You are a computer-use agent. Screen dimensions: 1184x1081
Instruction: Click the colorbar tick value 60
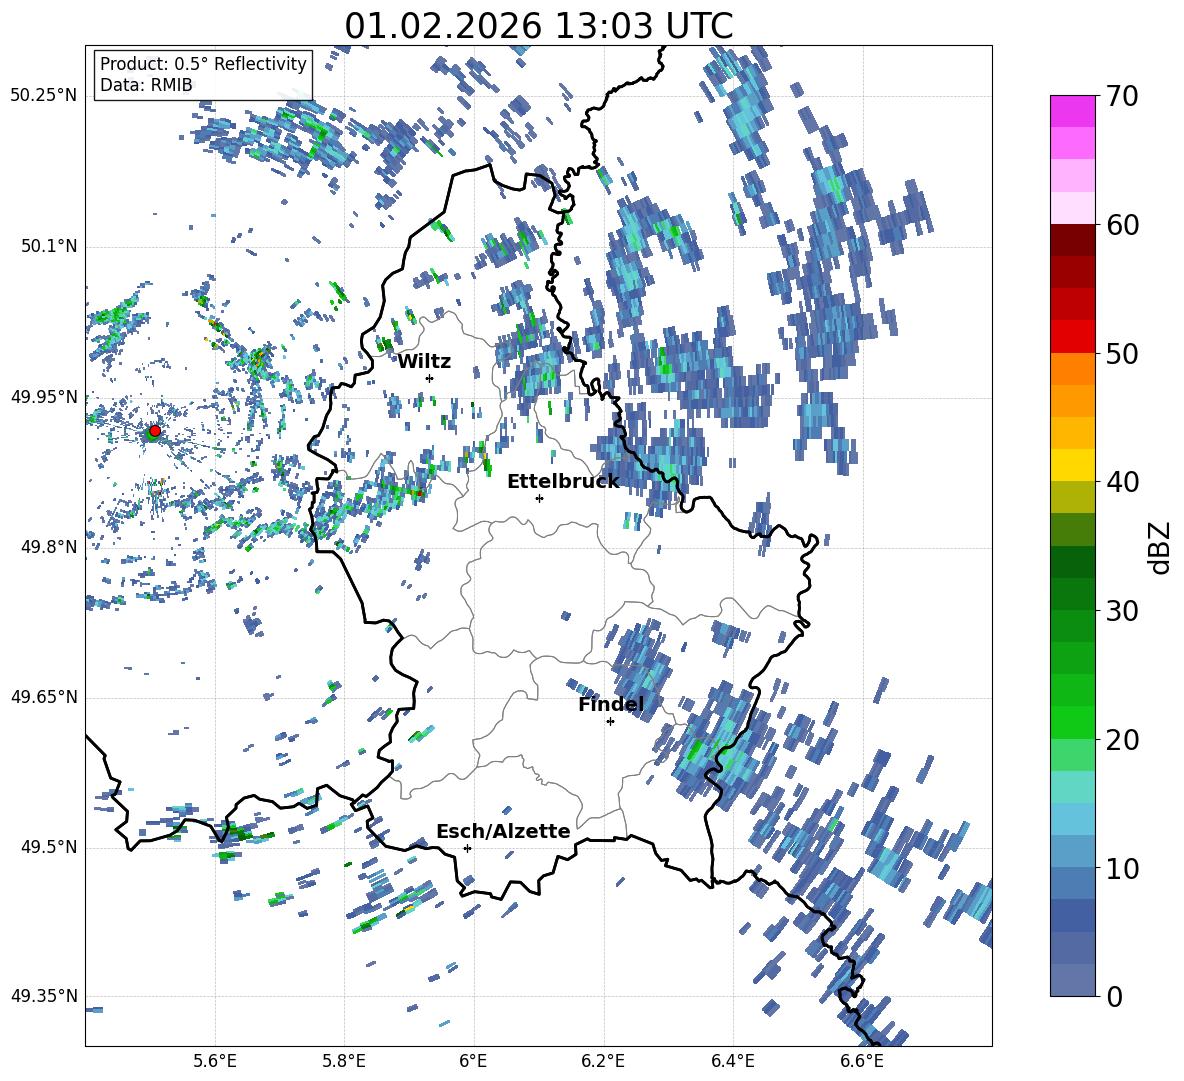[1123, 225]
